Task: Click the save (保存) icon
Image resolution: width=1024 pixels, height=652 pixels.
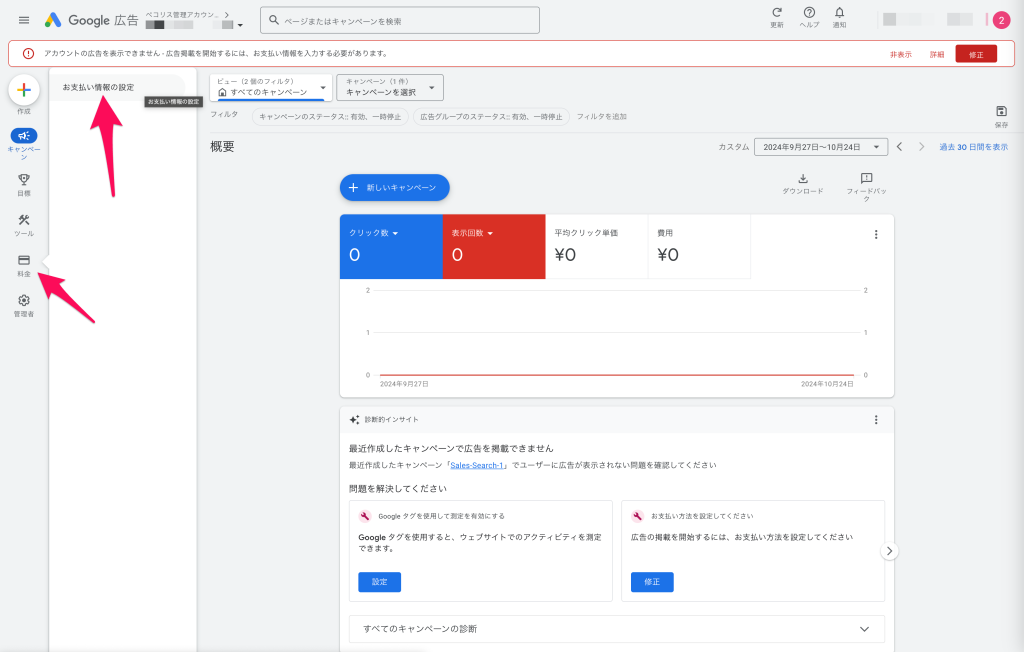Action: (1001, 111)
